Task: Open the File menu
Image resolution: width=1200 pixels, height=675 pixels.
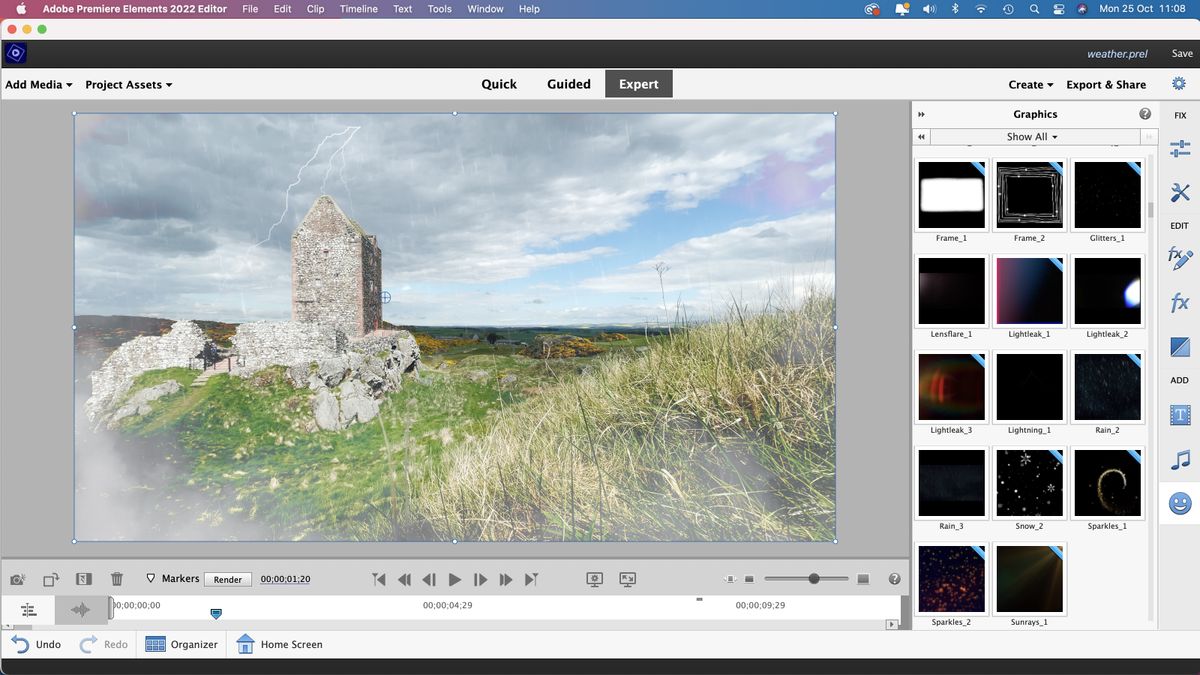Action: click(x=250, y=9)
